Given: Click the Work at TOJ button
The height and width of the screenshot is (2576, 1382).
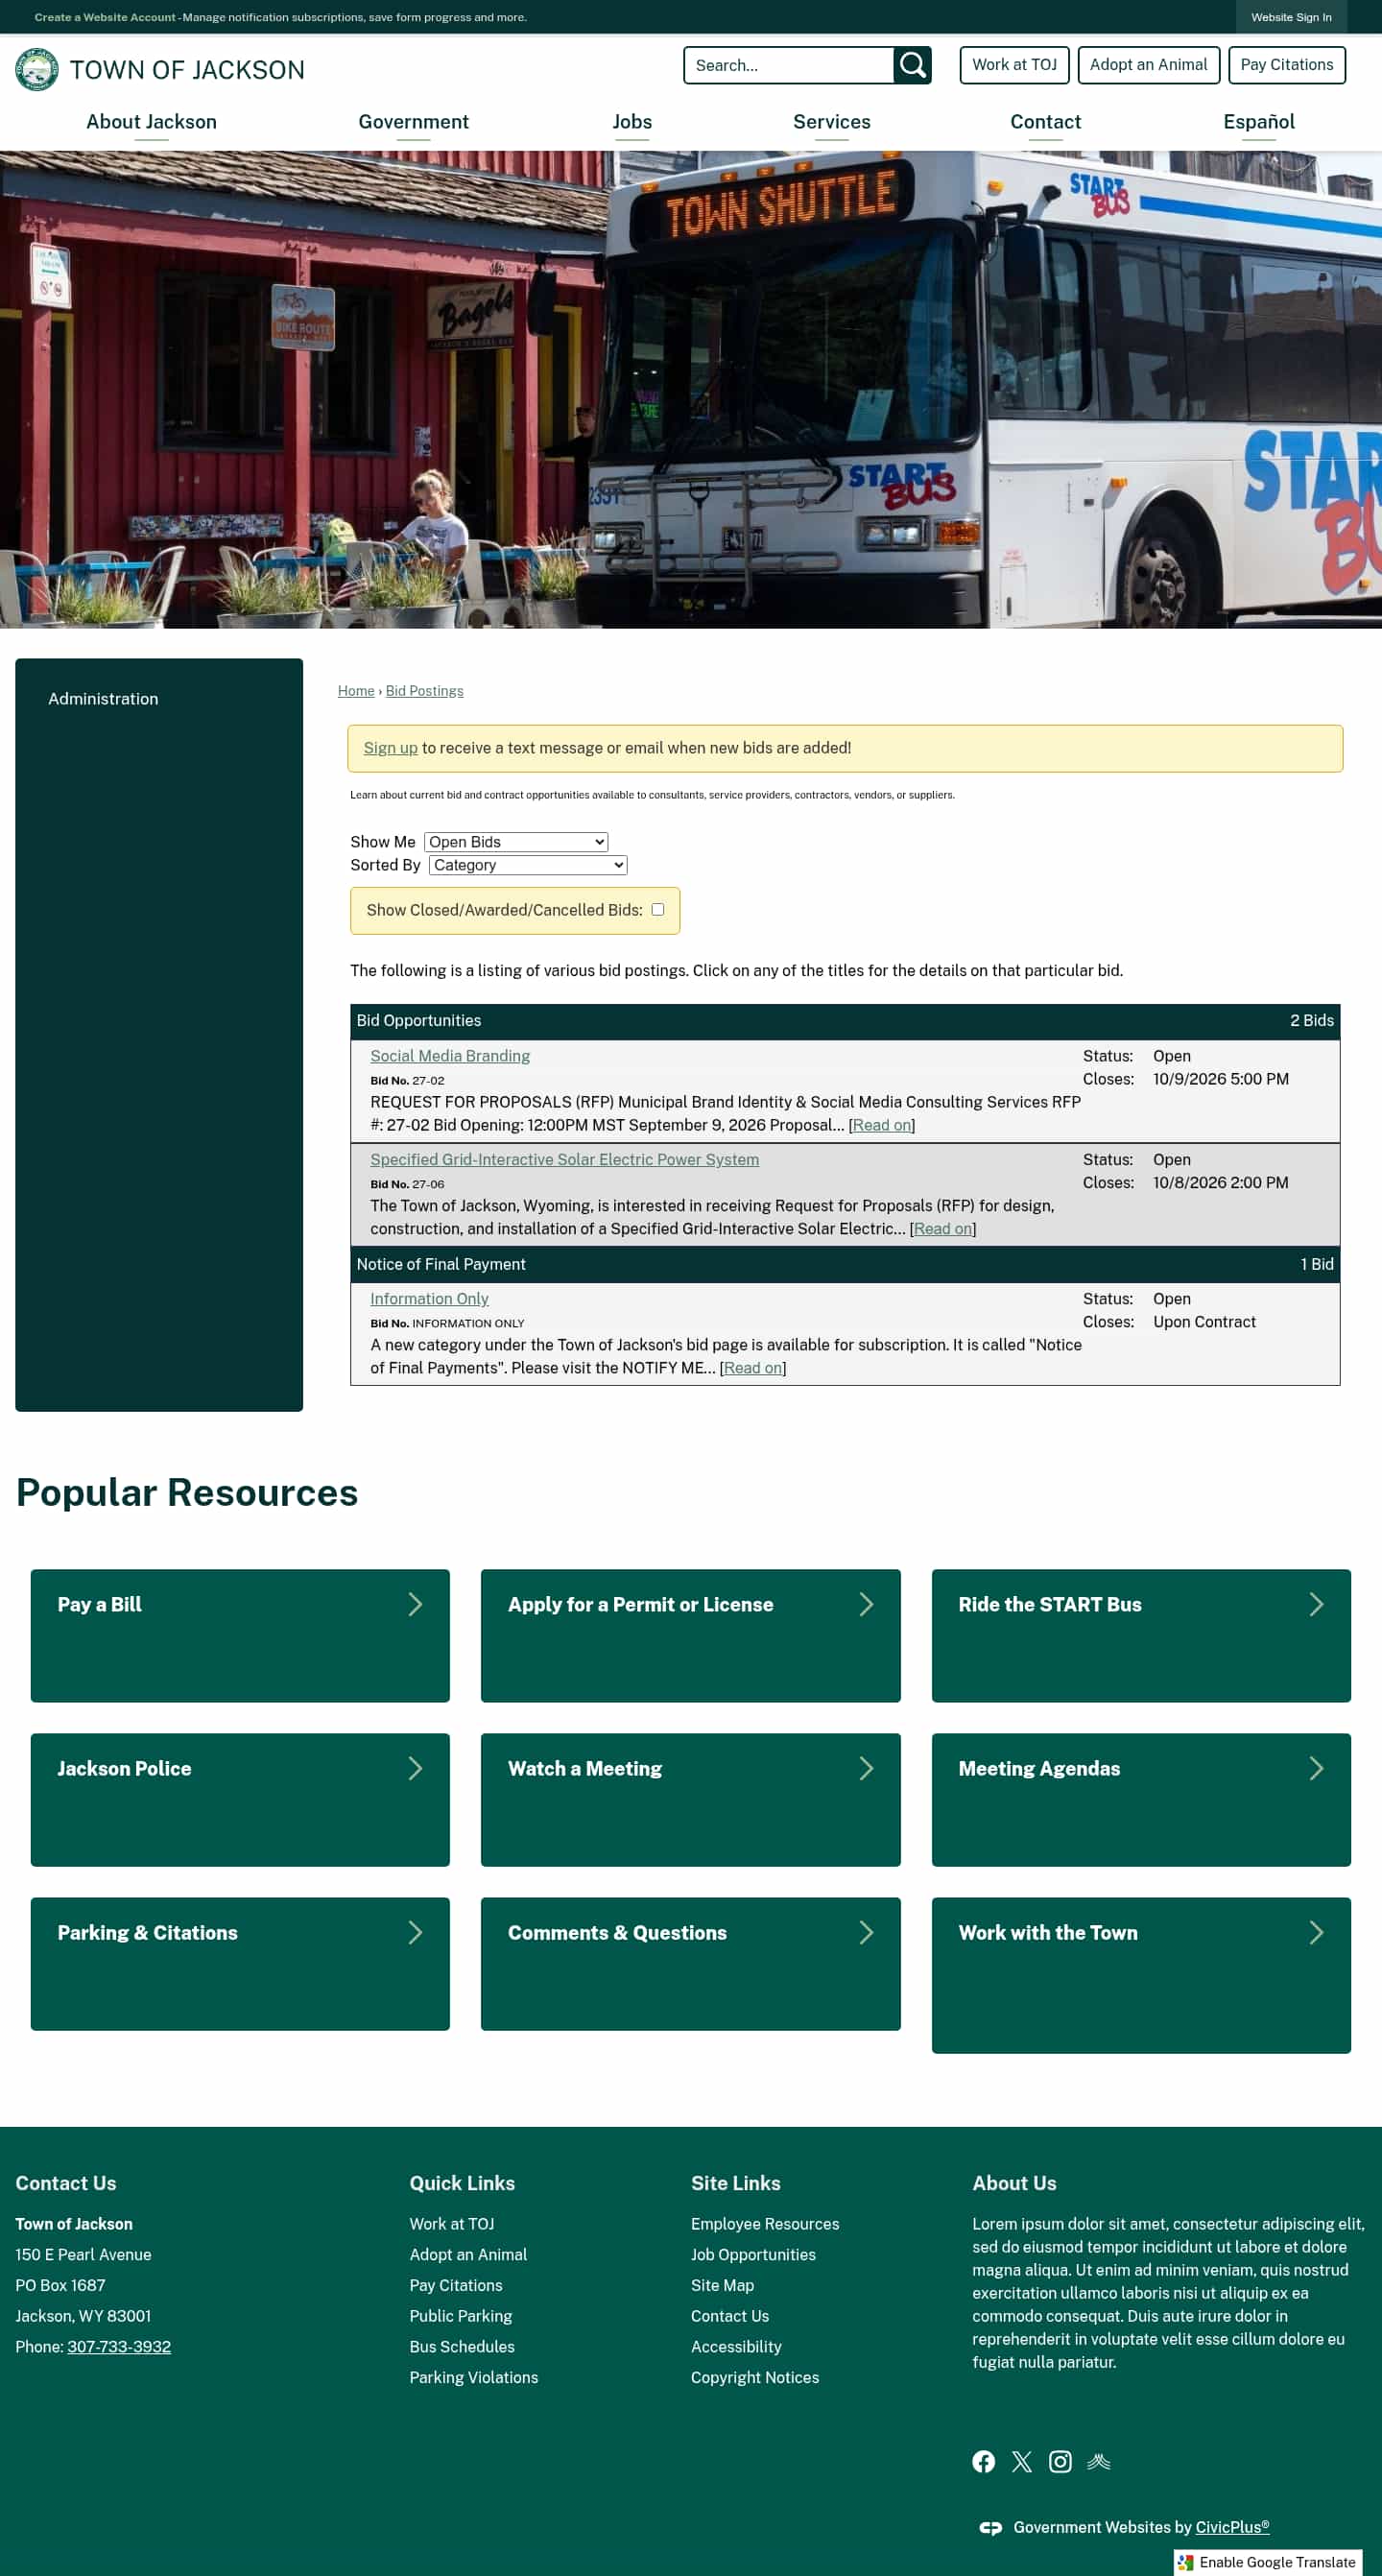Looking at the screenshot, I should 1014,65.
